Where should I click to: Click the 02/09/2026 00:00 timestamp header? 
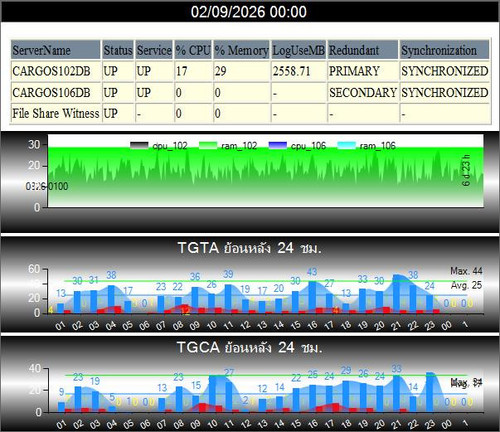tap(249, 12)
